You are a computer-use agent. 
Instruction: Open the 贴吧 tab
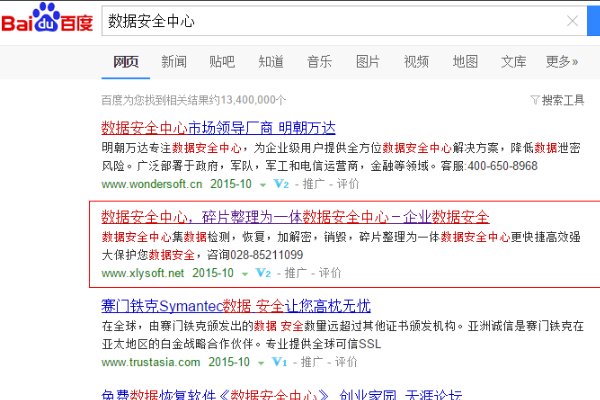[x=222, y=62]
